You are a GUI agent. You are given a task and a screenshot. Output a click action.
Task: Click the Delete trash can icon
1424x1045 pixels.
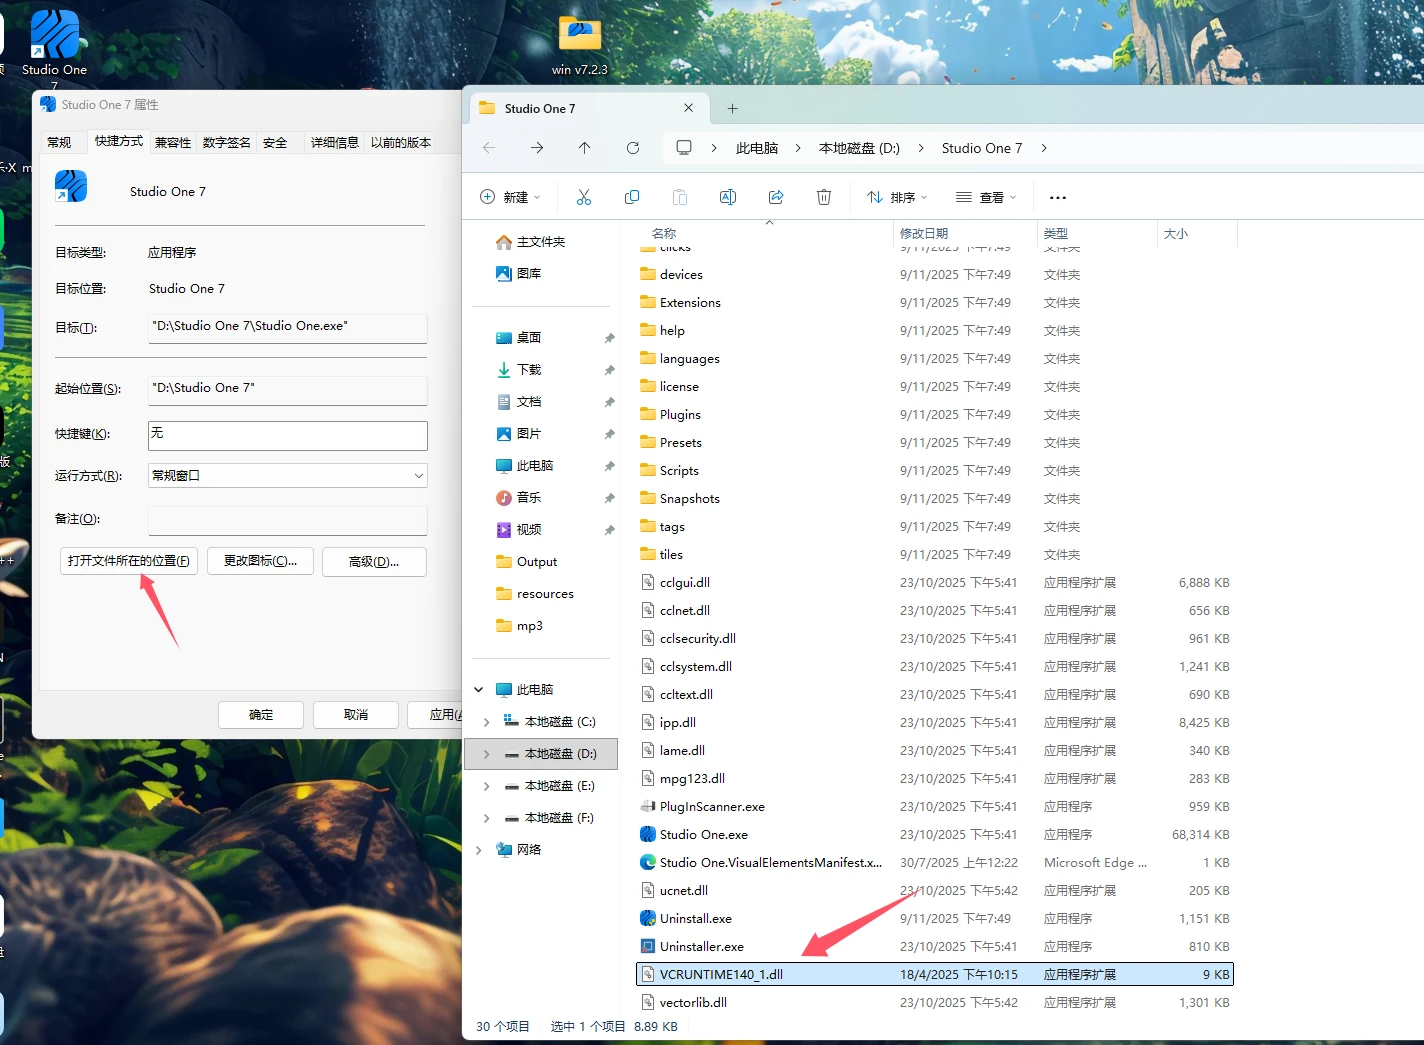(824, 197)
